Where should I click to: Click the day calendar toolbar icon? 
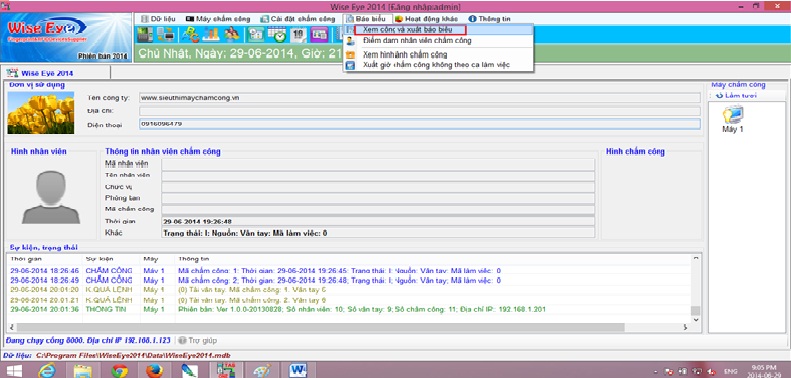coord(298,34)
